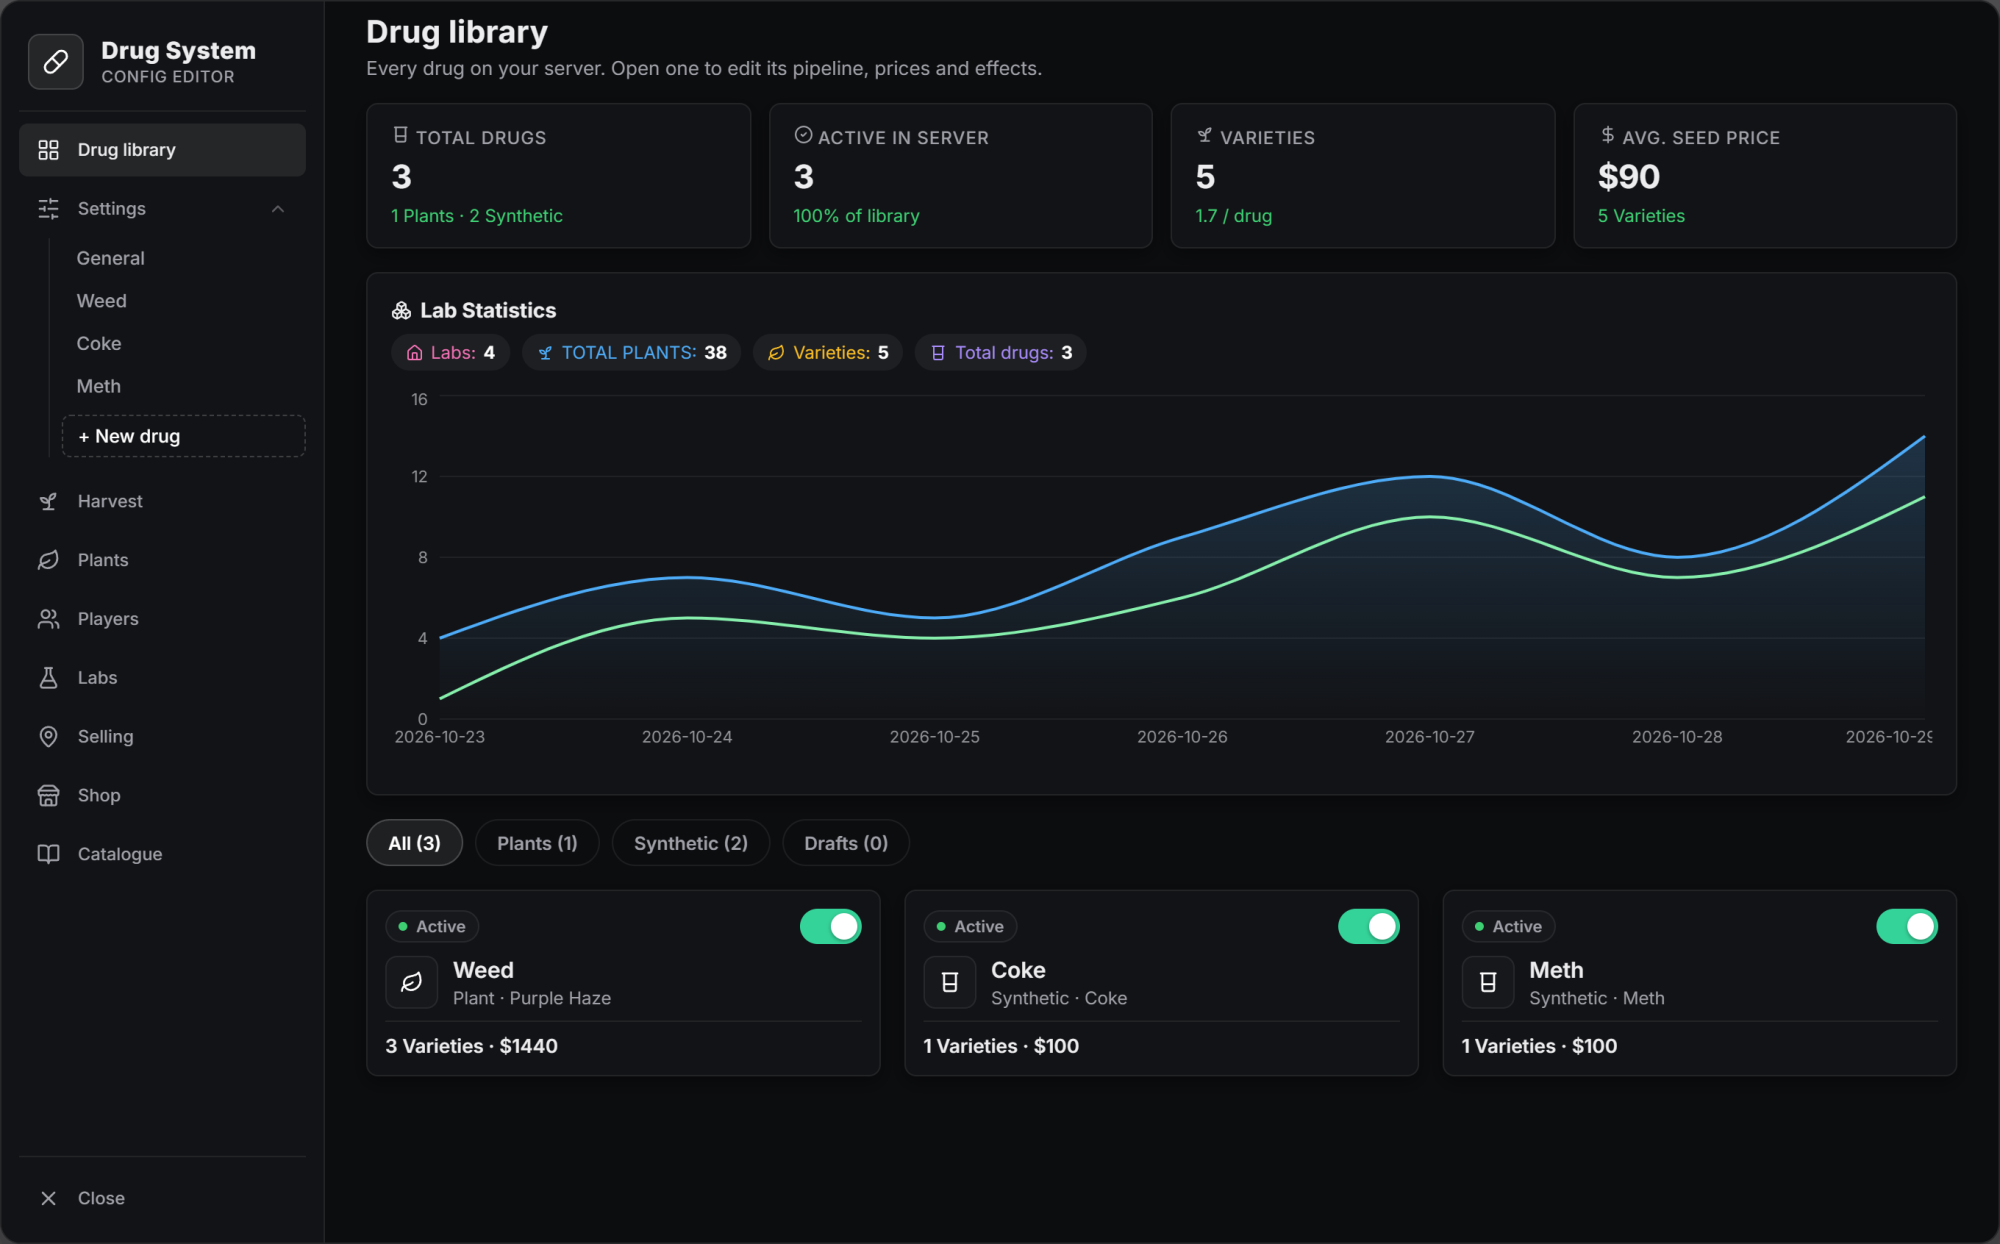
Task: Click the Meth card beaker icon
Action: (x=1488, y=982)
